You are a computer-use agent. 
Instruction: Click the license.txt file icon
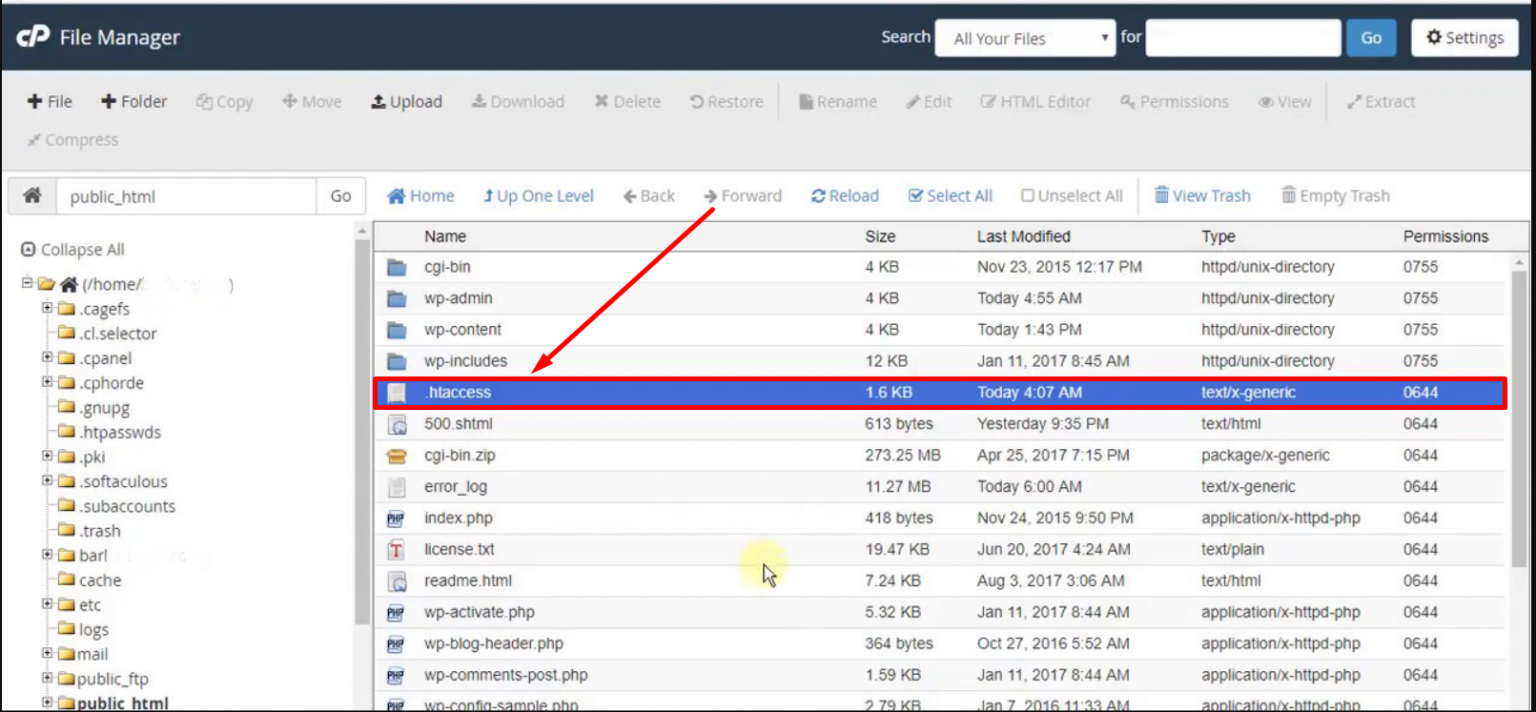click(397, 550)
